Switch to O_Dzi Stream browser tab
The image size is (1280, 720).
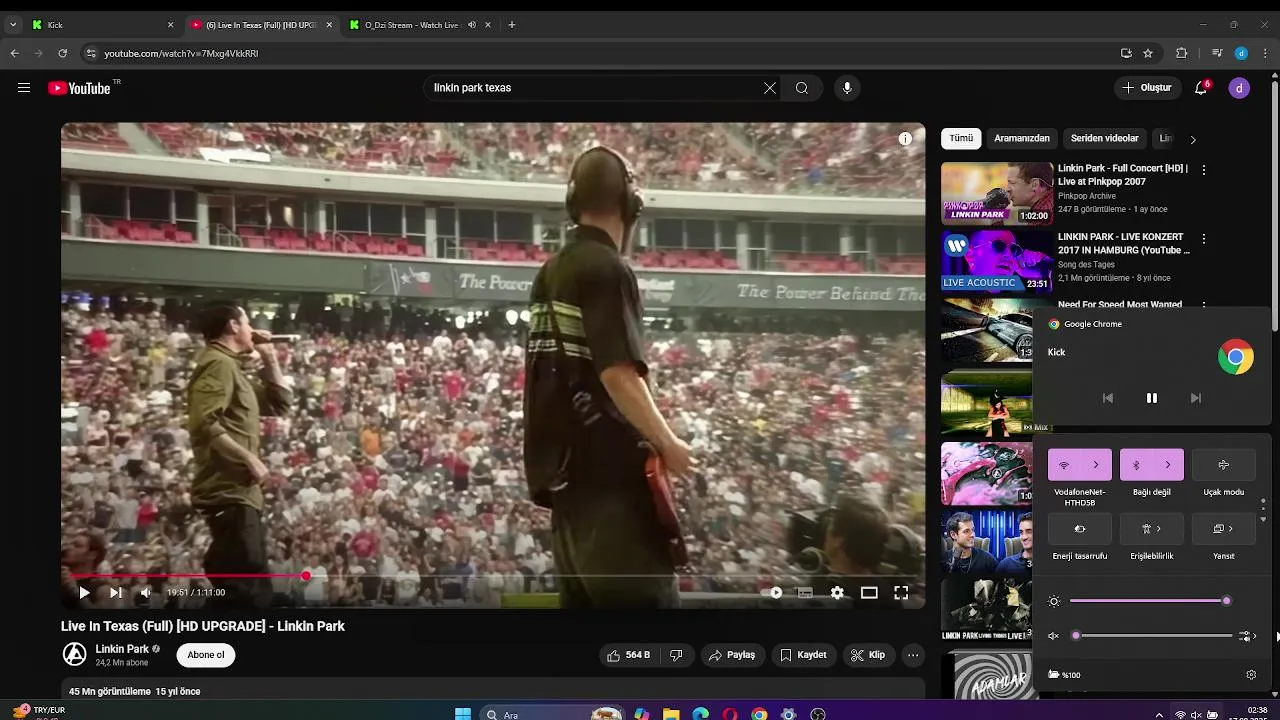(x=418, y=25)
